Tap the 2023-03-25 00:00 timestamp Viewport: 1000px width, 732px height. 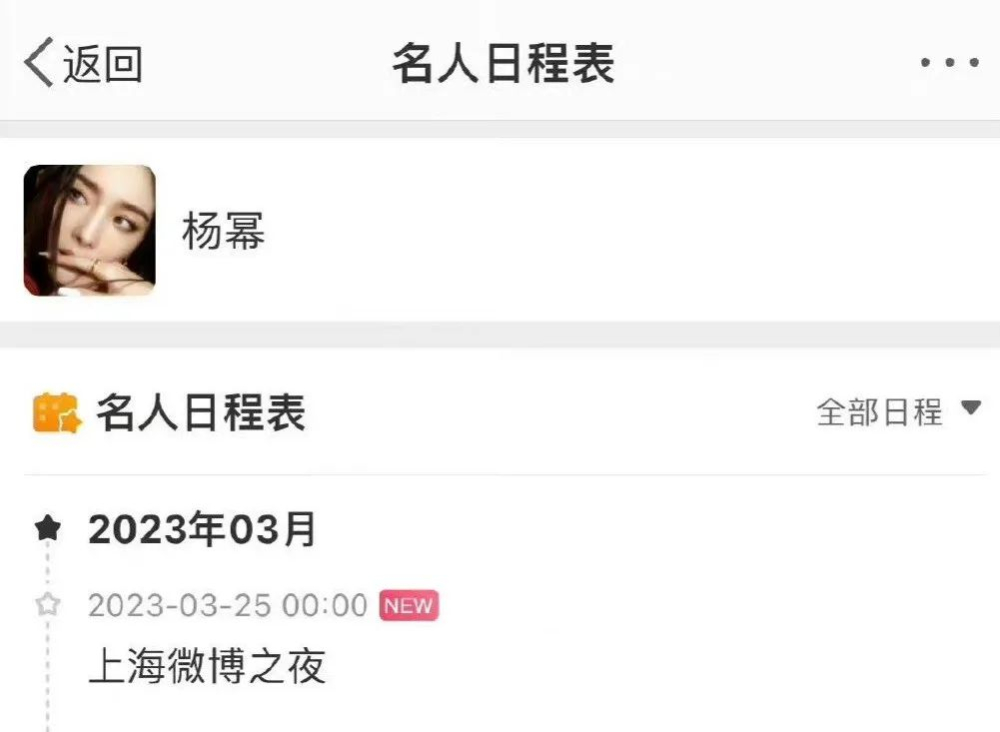(228, 605)
